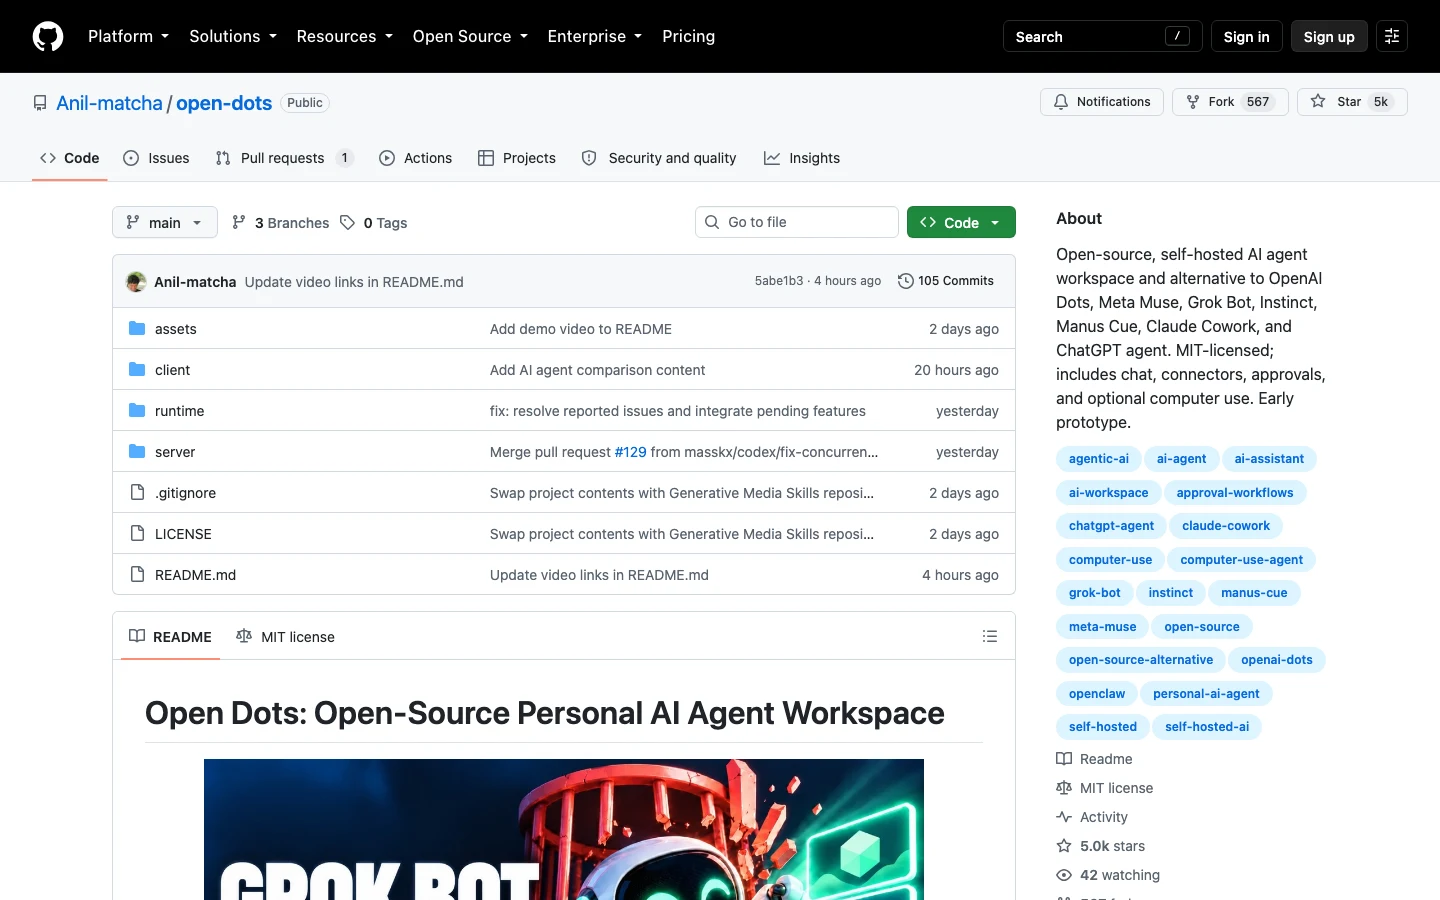The width and height of the screenshot is (1440, 900).
Task: Fork the open-dots repository
Action: (x=1230, y=102)
